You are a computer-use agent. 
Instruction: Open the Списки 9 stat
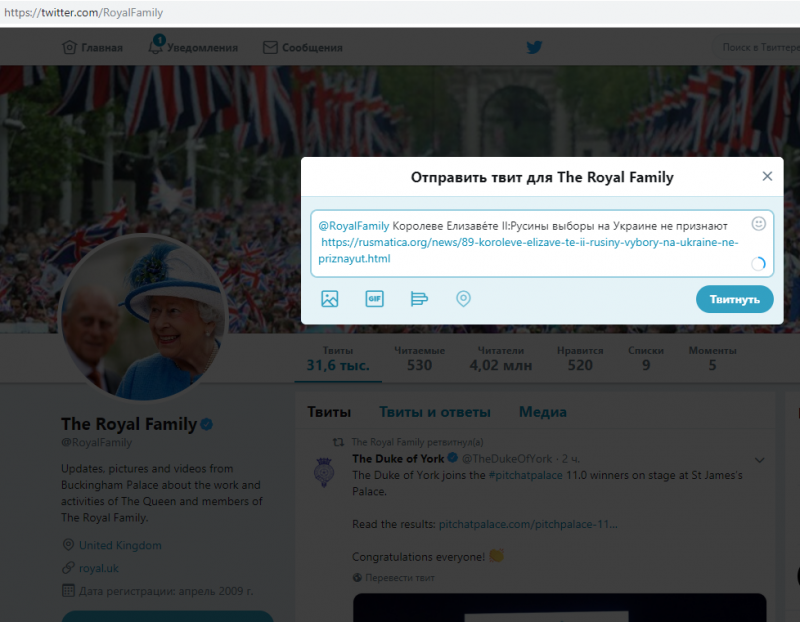click(x=646, y=359)
